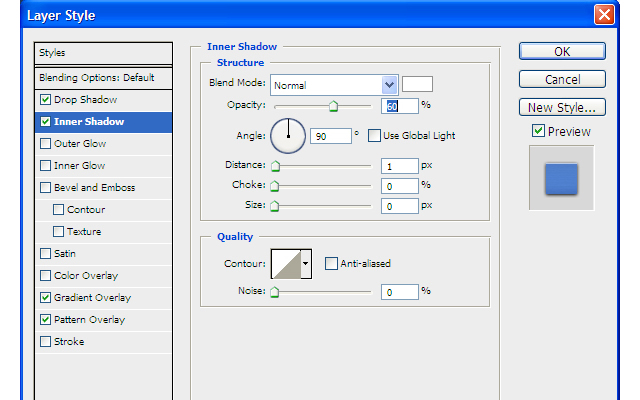This screenshot has height=400, width=640.
Task: Expand the Contour picker arrow
Action: pos(305,264)
